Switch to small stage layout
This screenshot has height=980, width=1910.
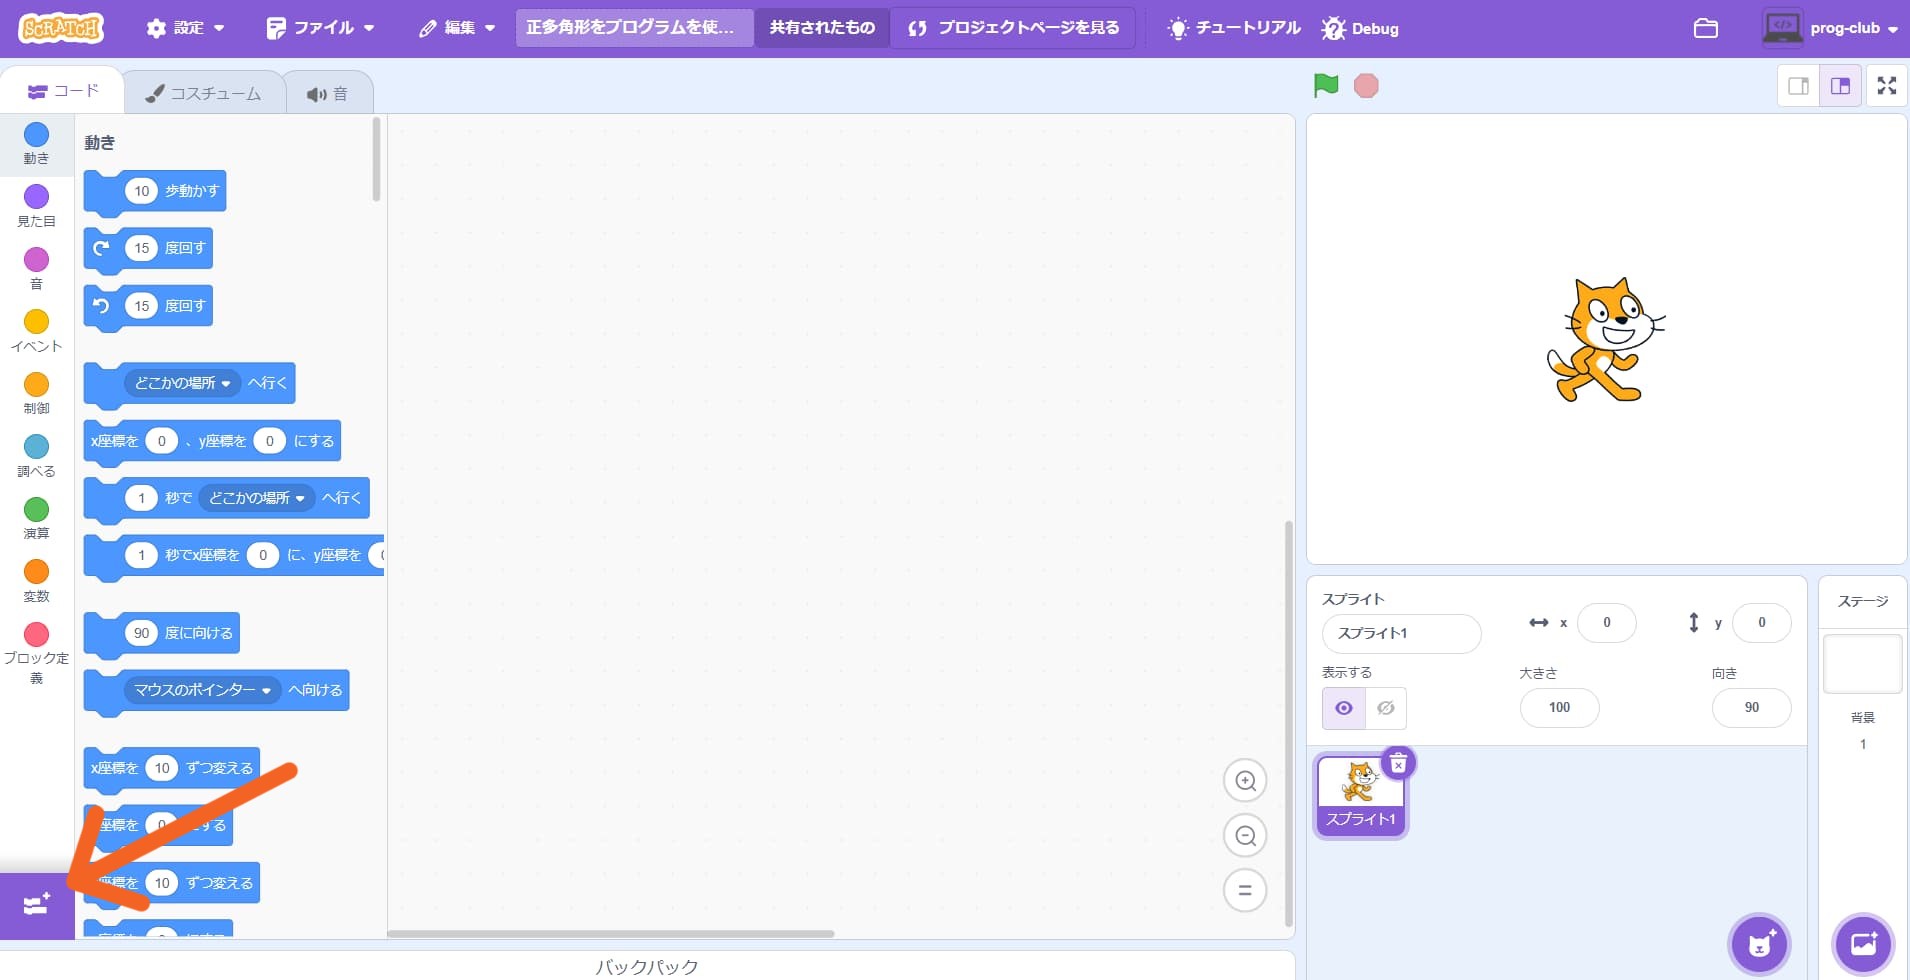1798,86
